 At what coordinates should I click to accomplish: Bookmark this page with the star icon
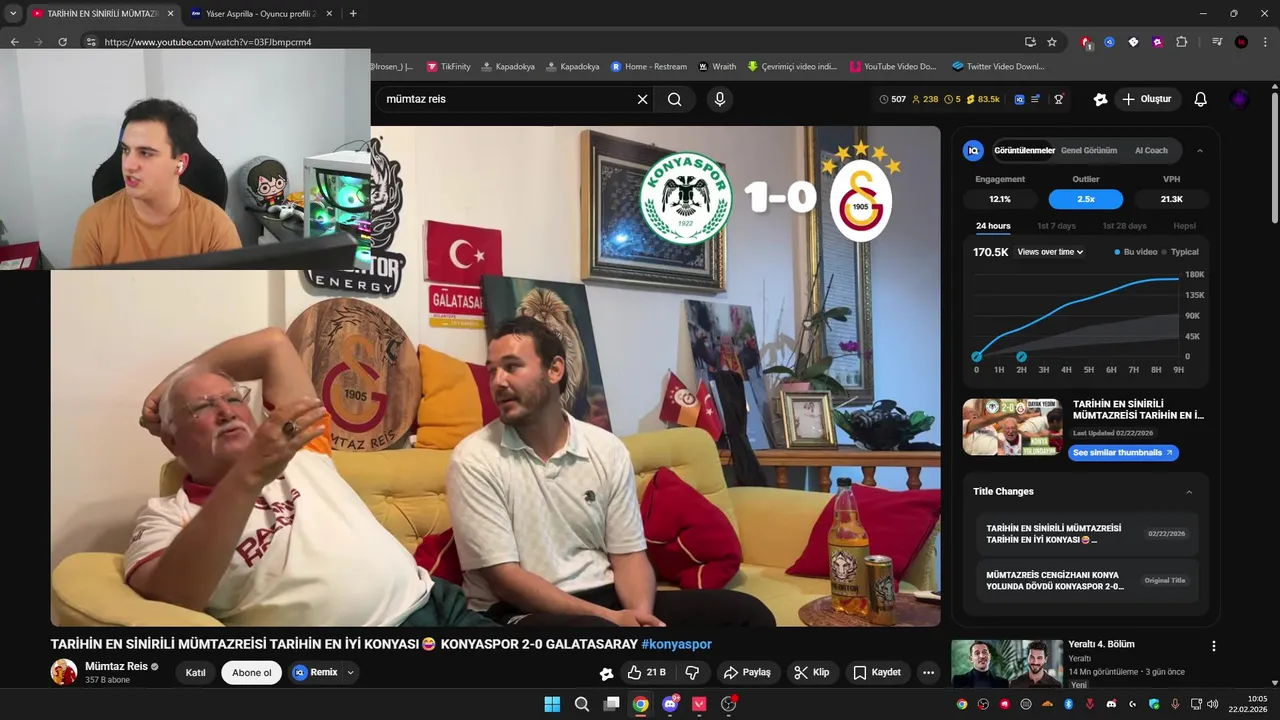click(x=1052, y=42)
